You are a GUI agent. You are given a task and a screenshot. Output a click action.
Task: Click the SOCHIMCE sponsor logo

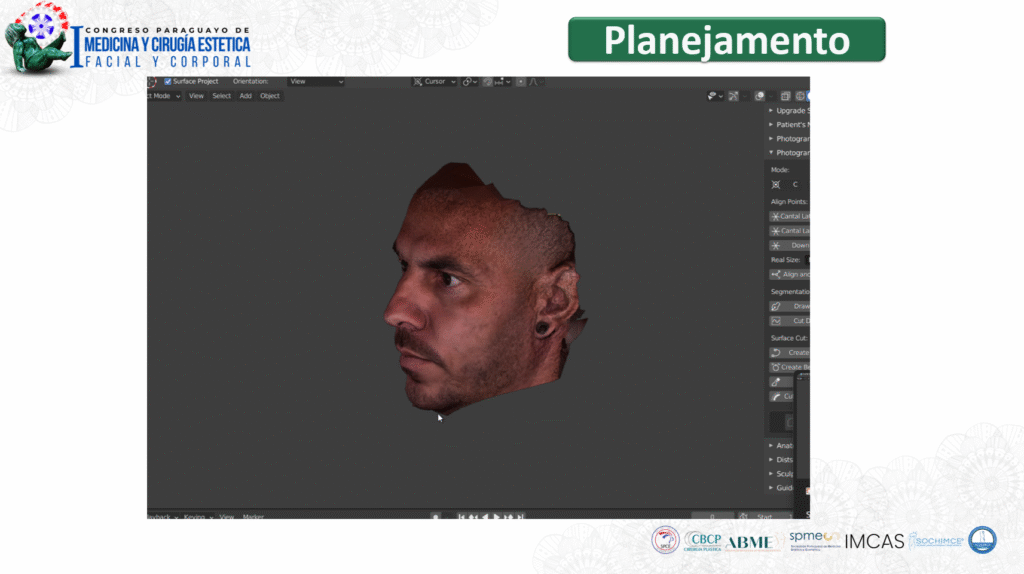[936, 541]
